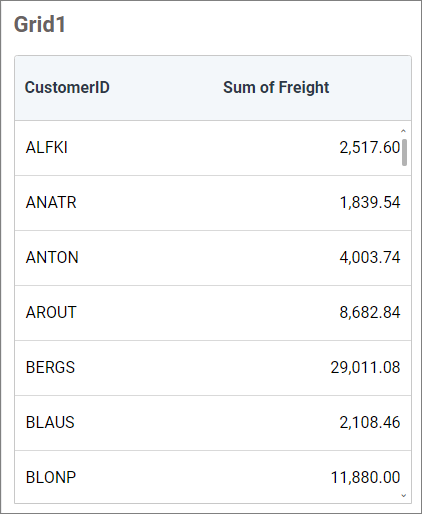
Task: Click the 11,880.00 freight value
Action: 365,478
